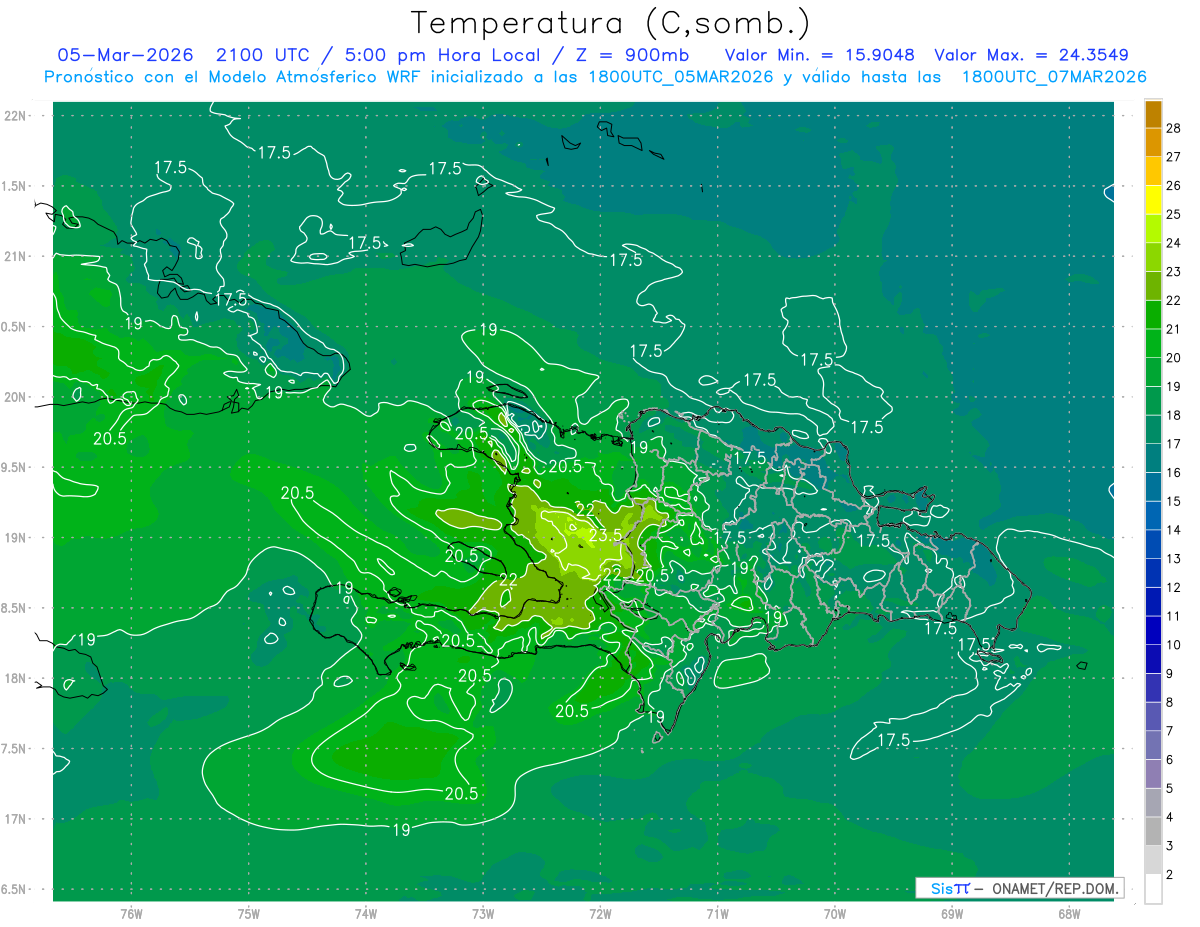Screen dimensions: 1200x927
Task: Click the "76W" longitude axis label
Action: tap(131, 913)
